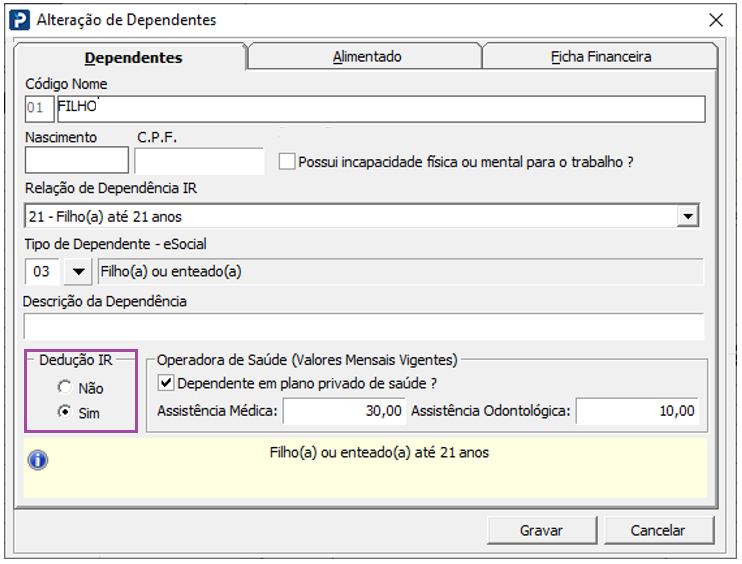The height and width of the screenshot is (564, 742).
Task: Select Sim for Dedução IR
Action: (x=65, y=411)
